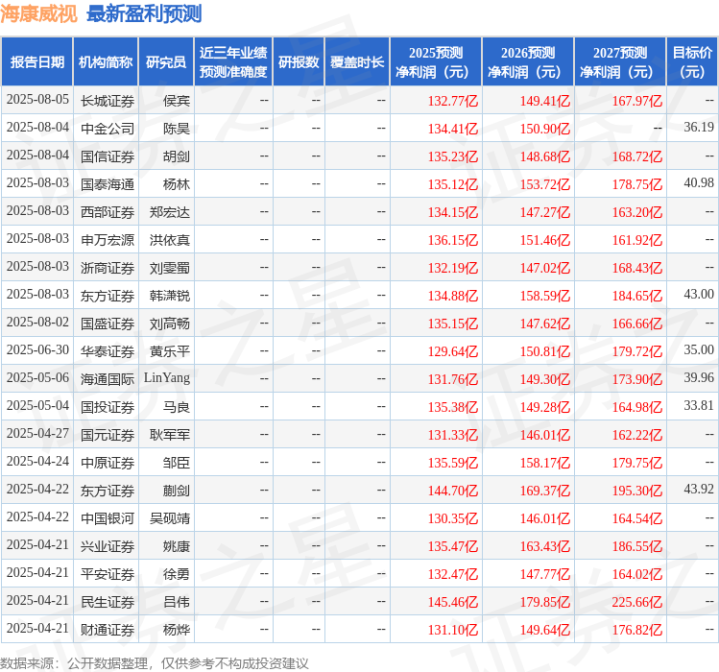Click 国投证券 institution cell

pyautogui.click(x=107, y=407)
